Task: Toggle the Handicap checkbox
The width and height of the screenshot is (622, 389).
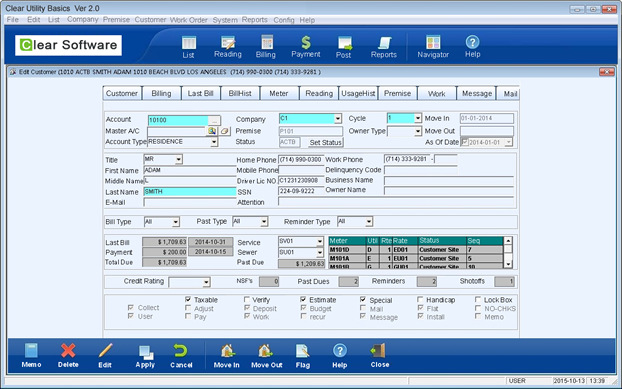Action: (420, 299)
